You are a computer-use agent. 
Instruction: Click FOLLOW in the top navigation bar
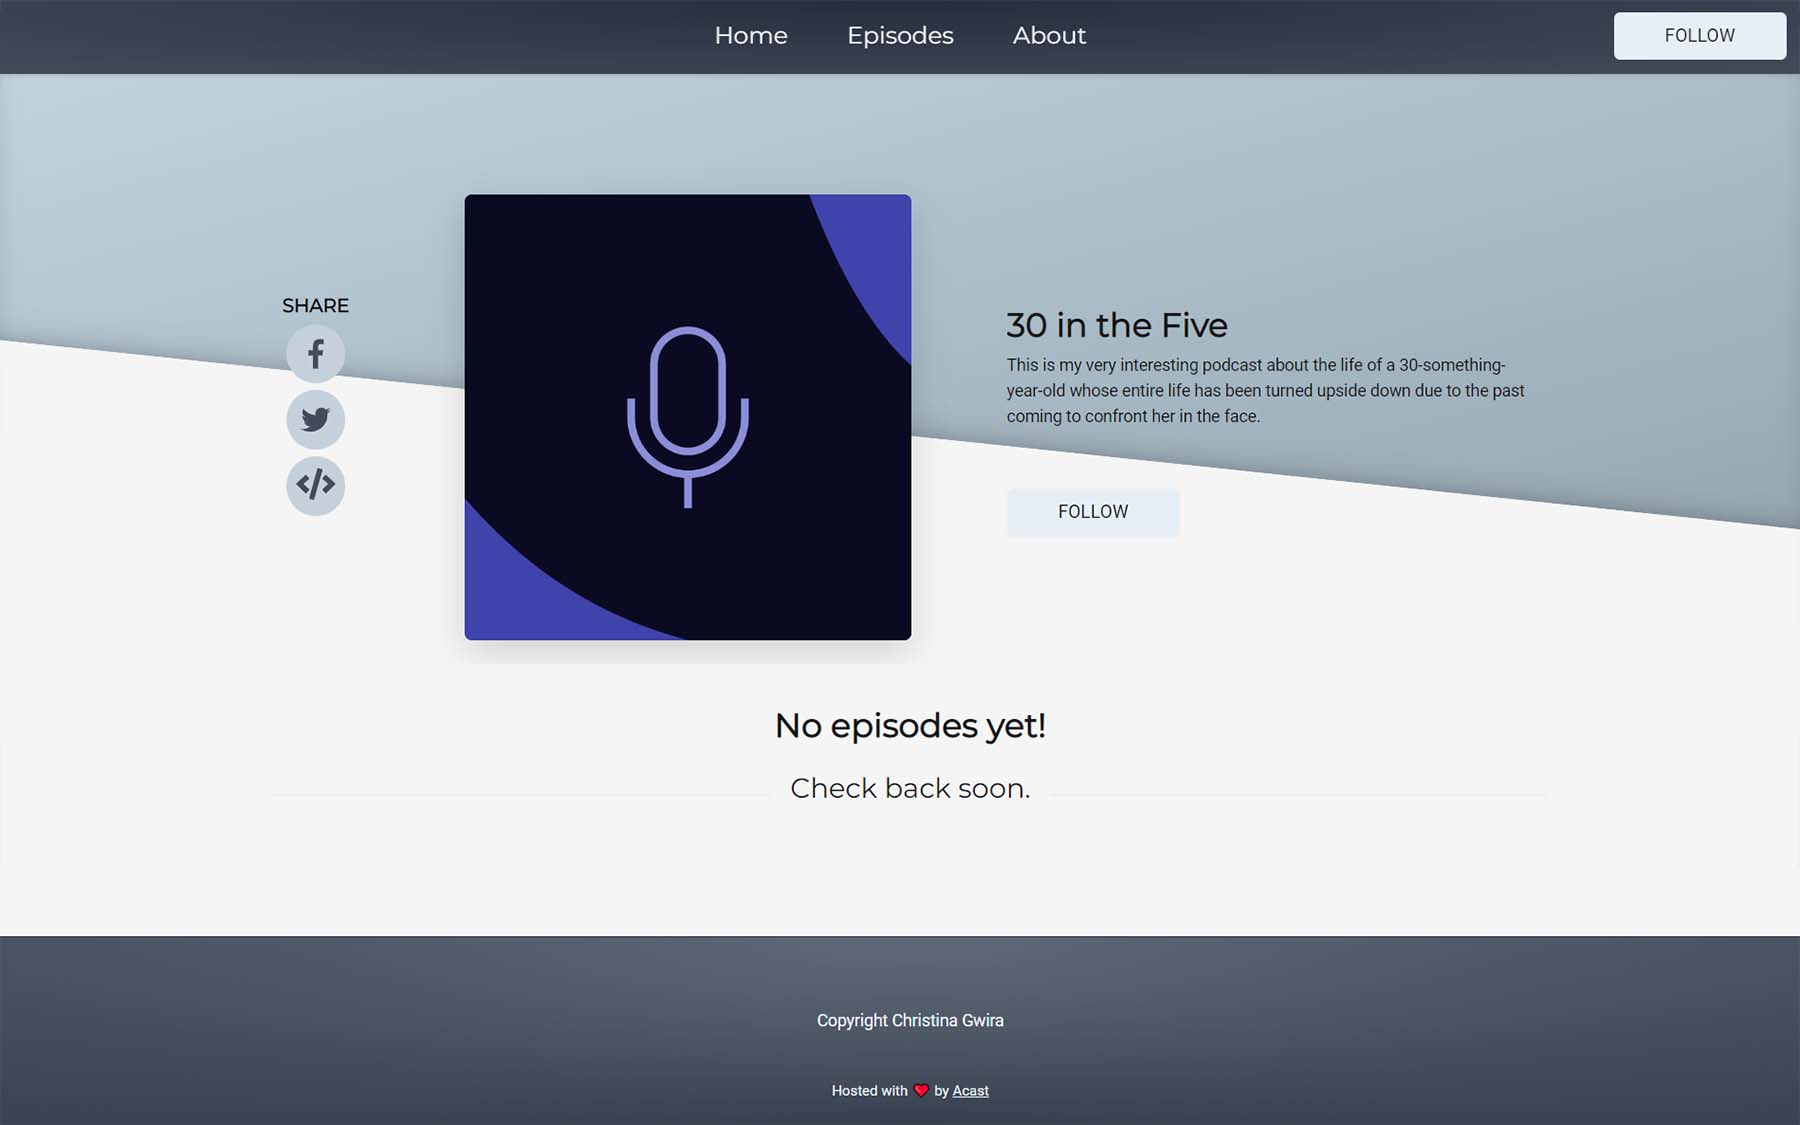1700,36
